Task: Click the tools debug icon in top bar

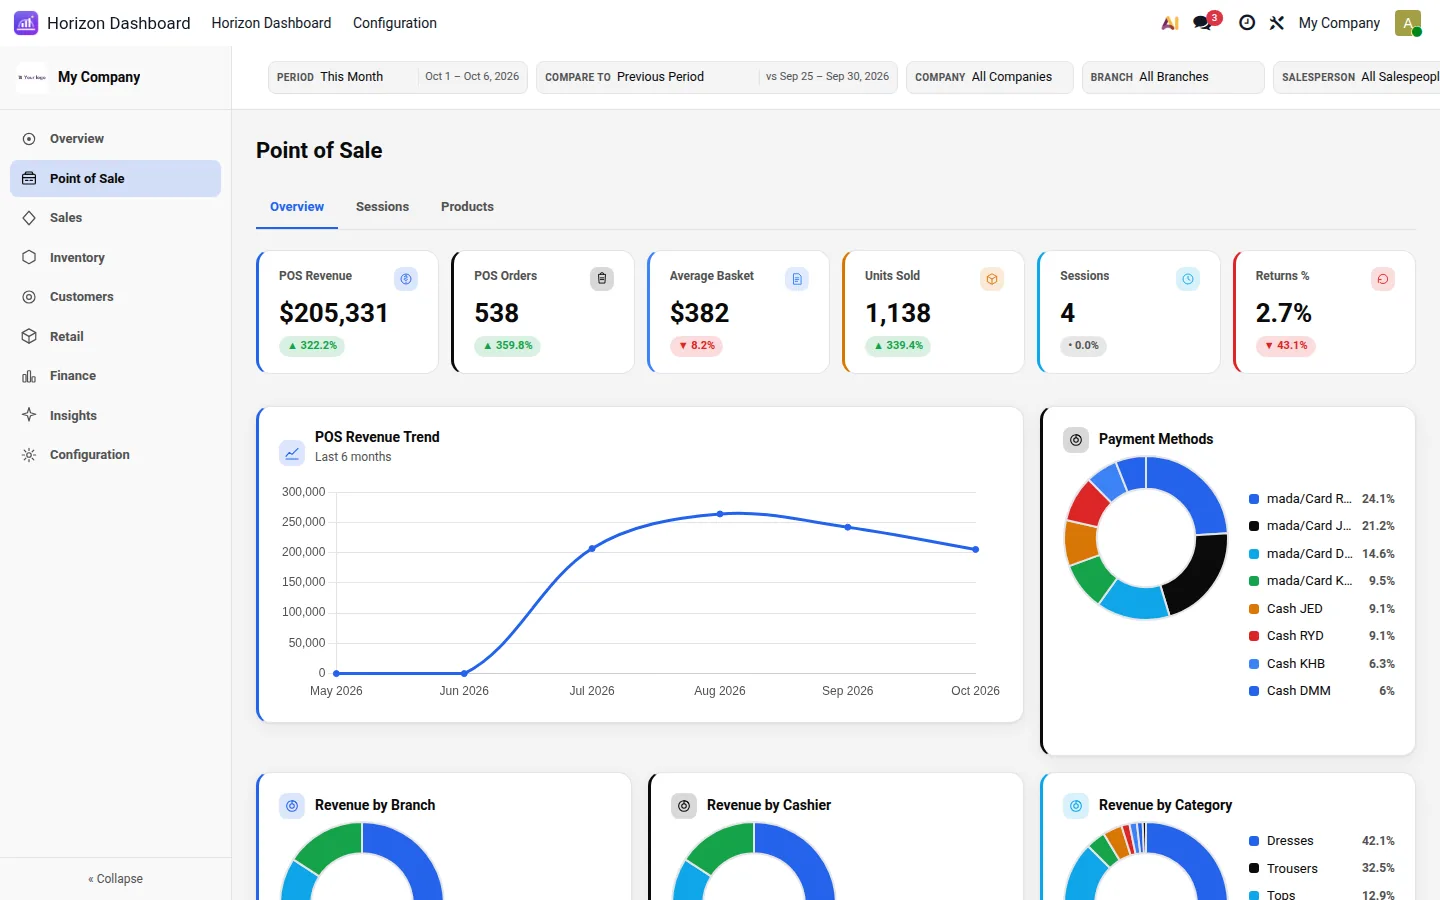Action: tap(1277, 23)
